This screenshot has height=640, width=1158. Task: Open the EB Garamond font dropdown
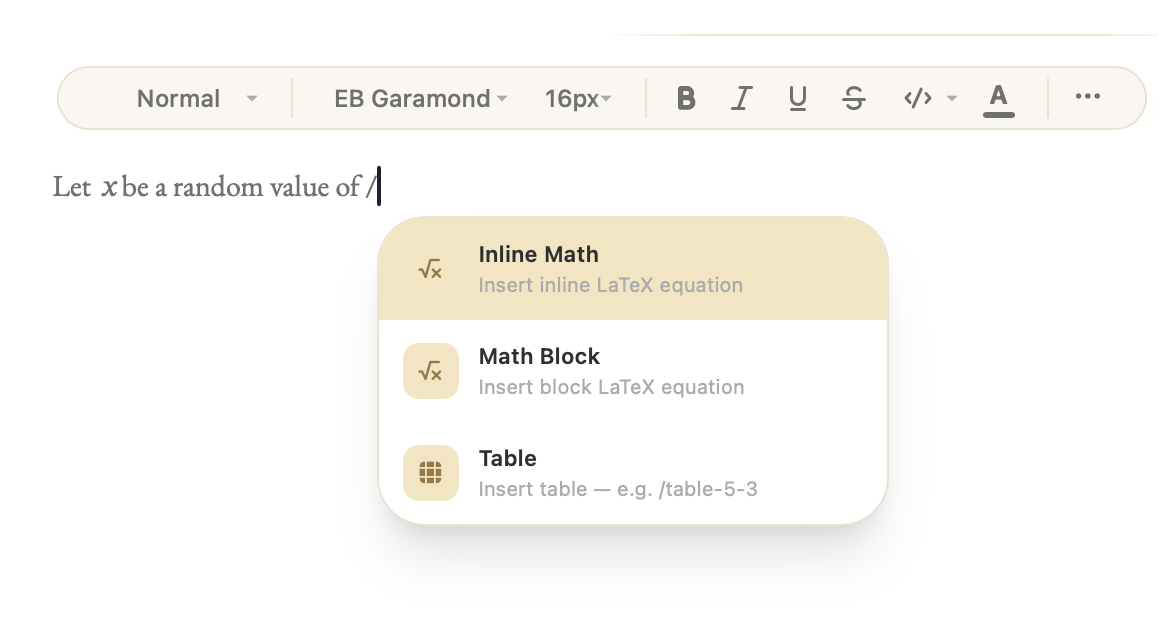421,99
